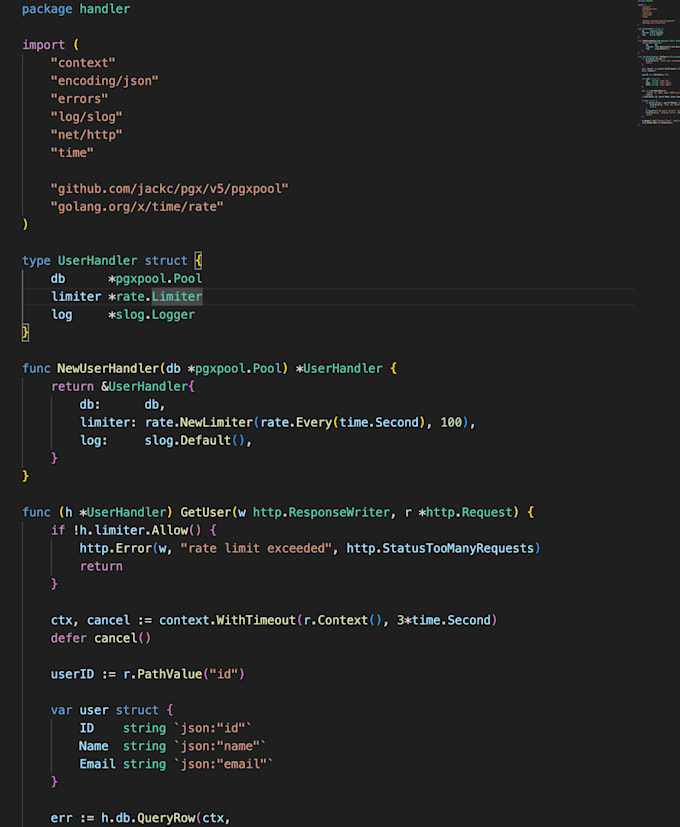Screen dimensions: 680x827
Task: Click the "net/http" import string
Action: 87,134
